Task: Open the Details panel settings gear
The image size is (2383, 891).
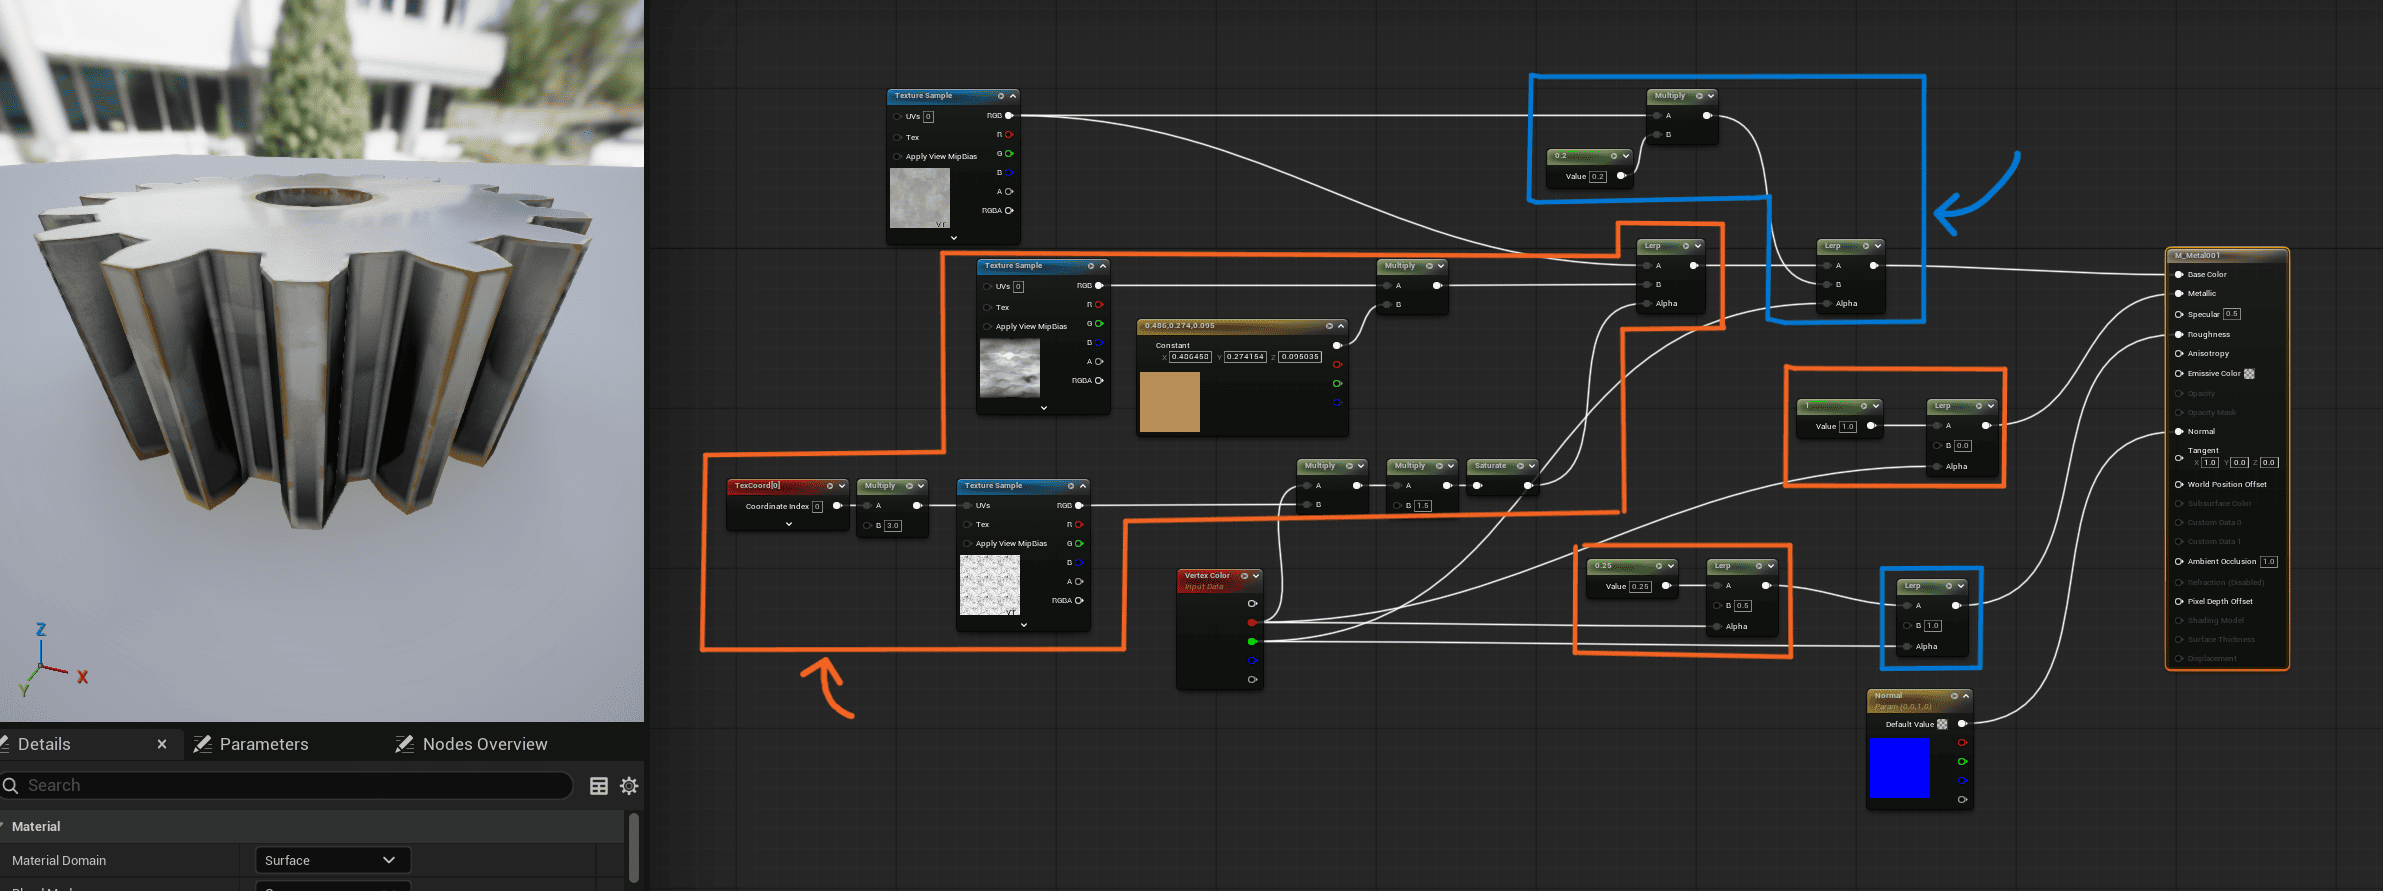Action: pos(629,786)
